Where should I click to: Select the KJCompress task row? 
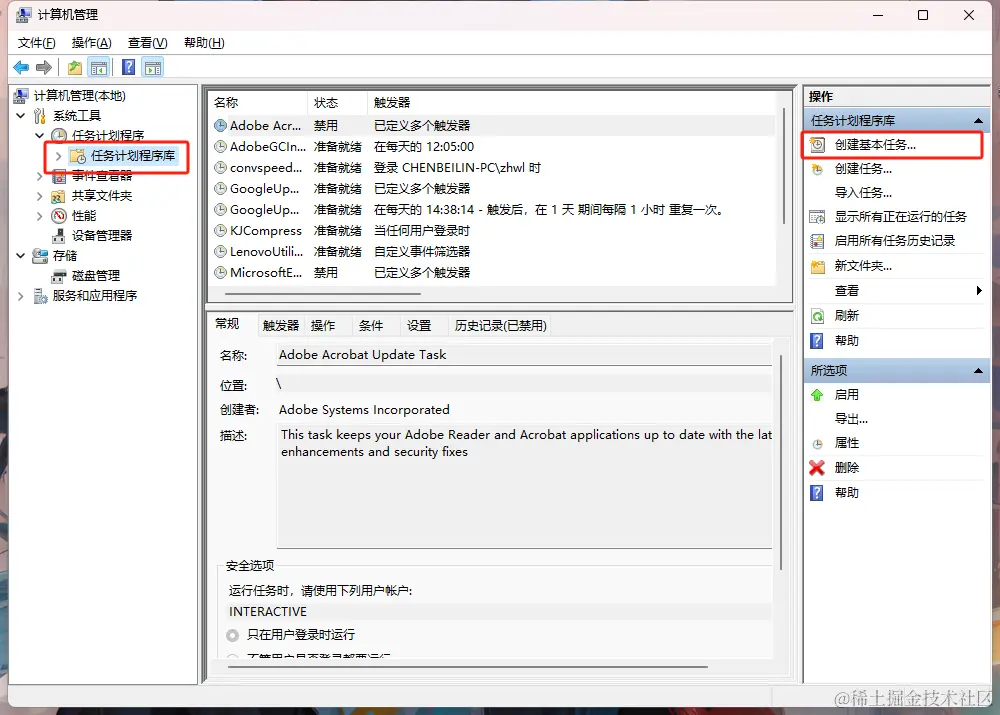coord(492,231)
